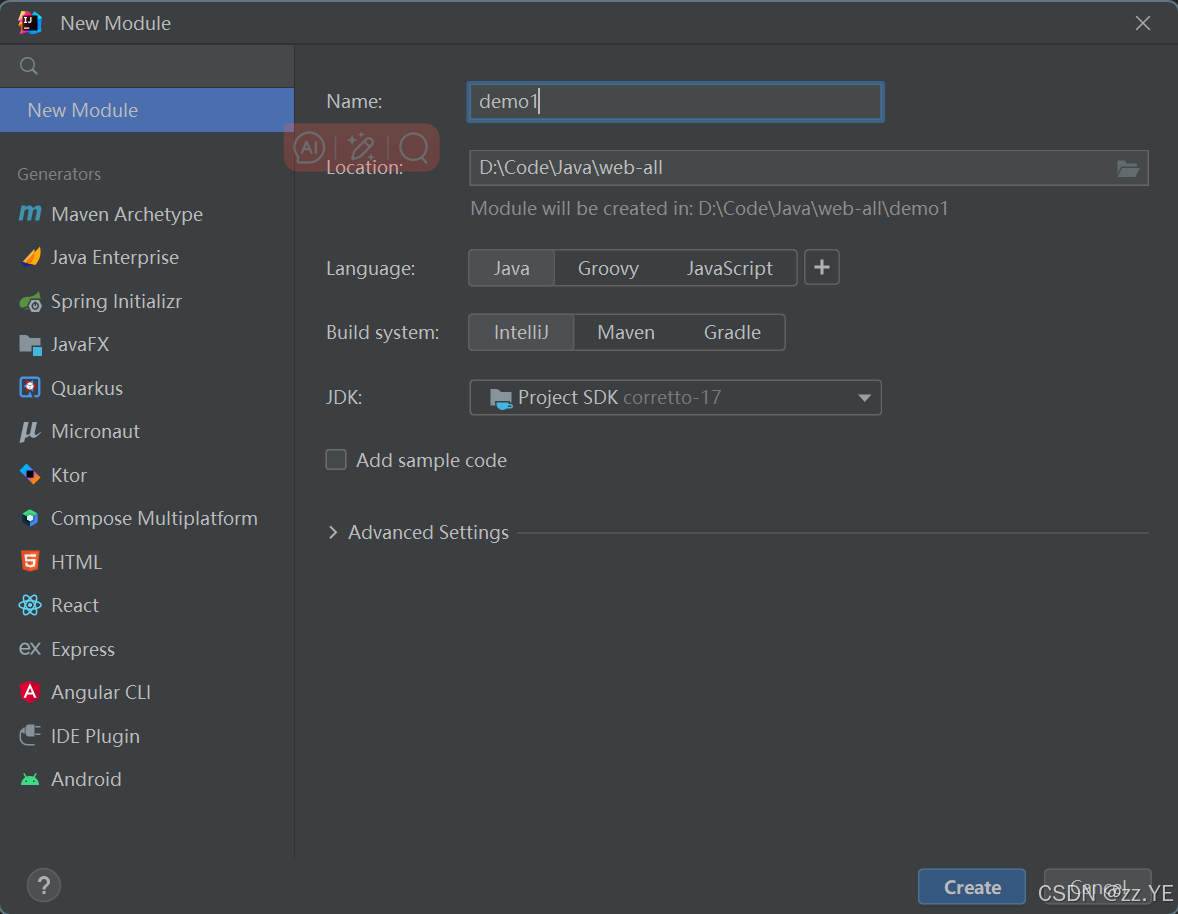This screenshot has width=1178, height=914.
Task: Click the Name input field
Action: pos(675,101)
